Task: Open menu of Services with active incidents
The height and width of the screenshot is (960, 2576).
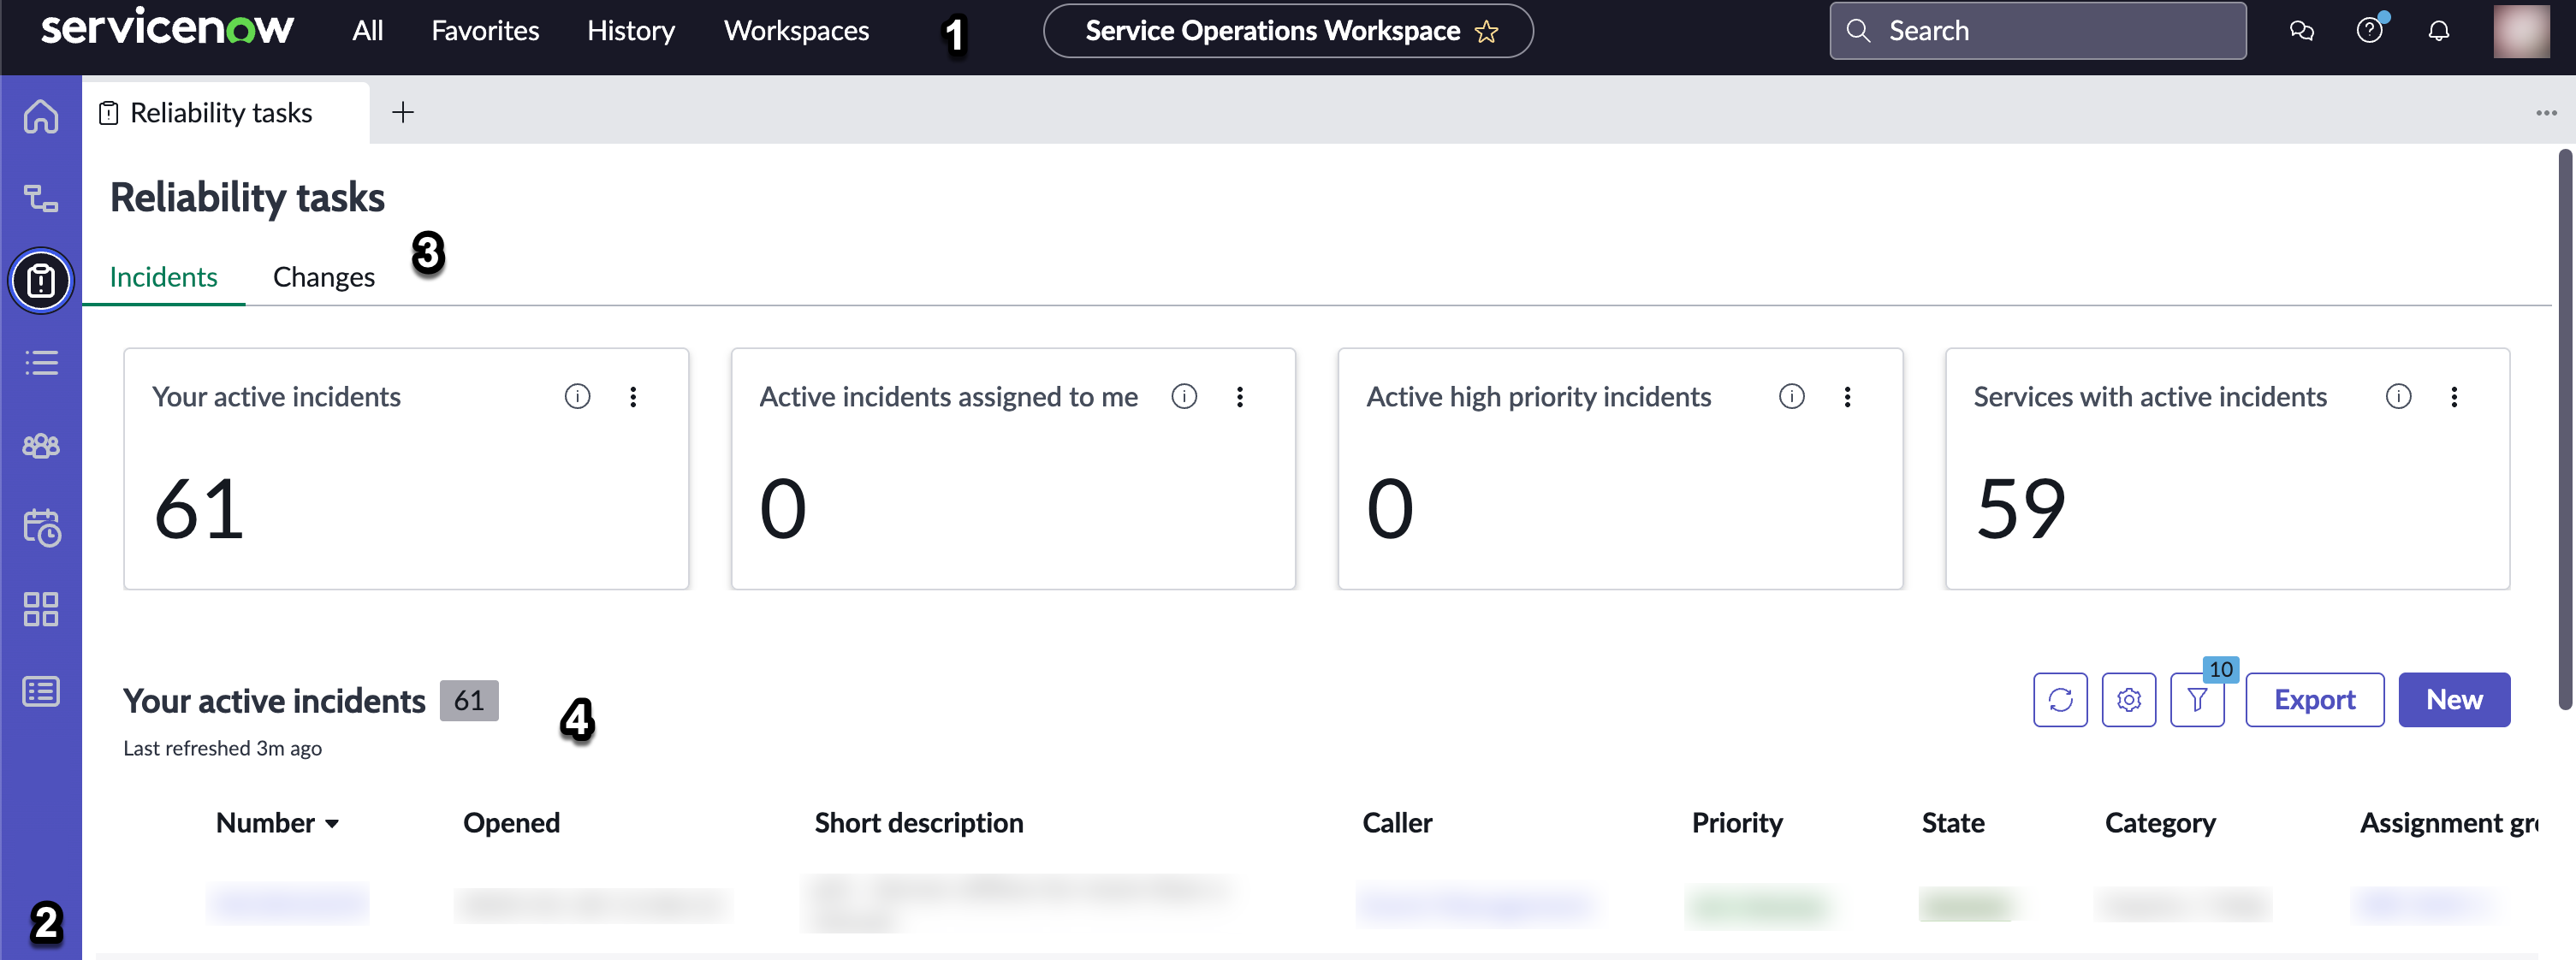Action: pos(2454,397)
